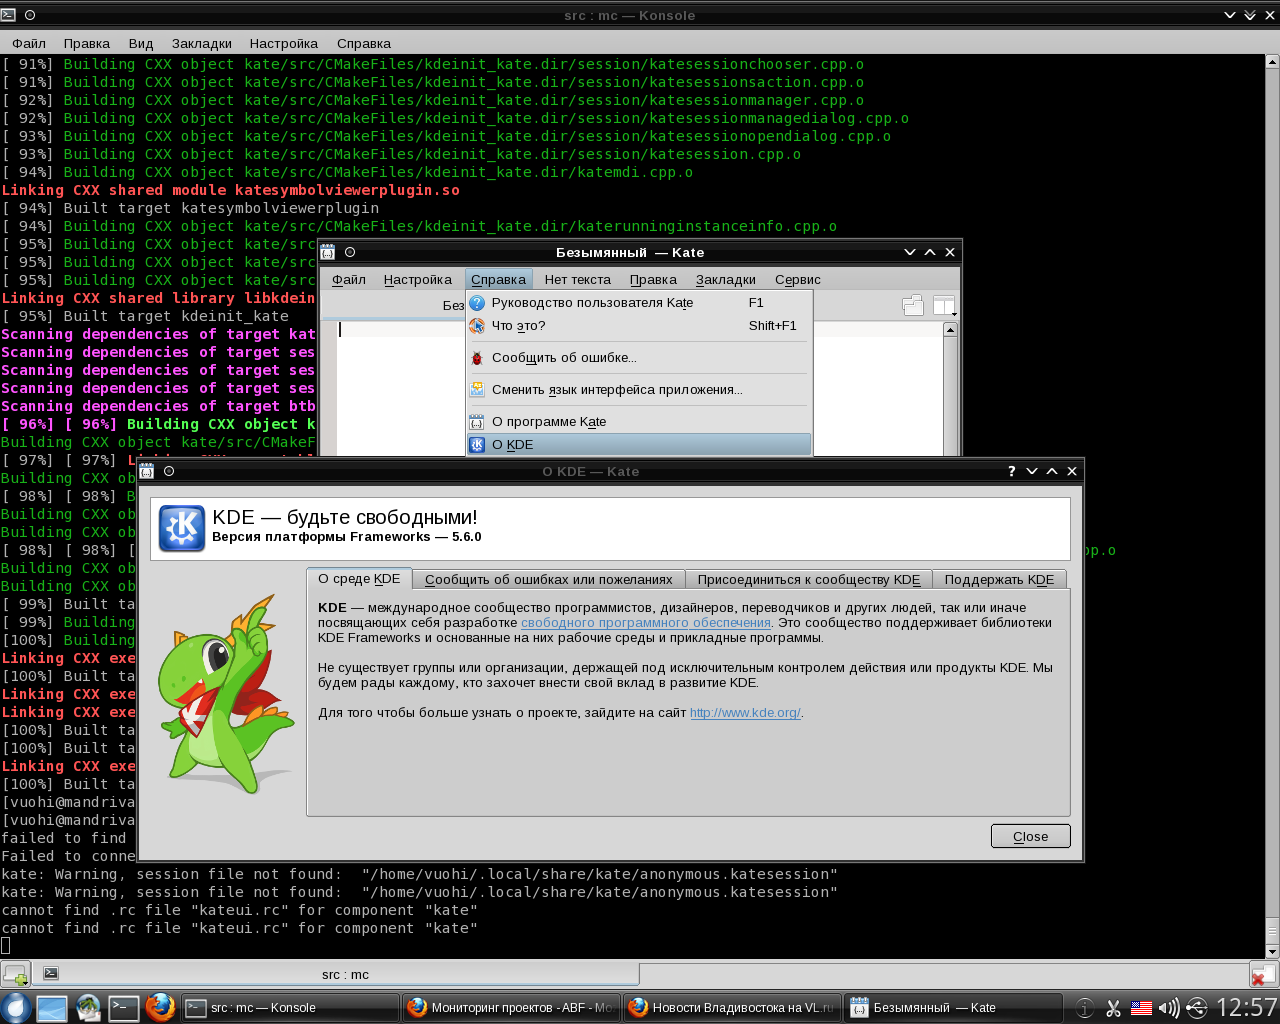Toggle the split view button in Kate tab bar
Screen dimensions: 1280x1024
coord(944,306)
